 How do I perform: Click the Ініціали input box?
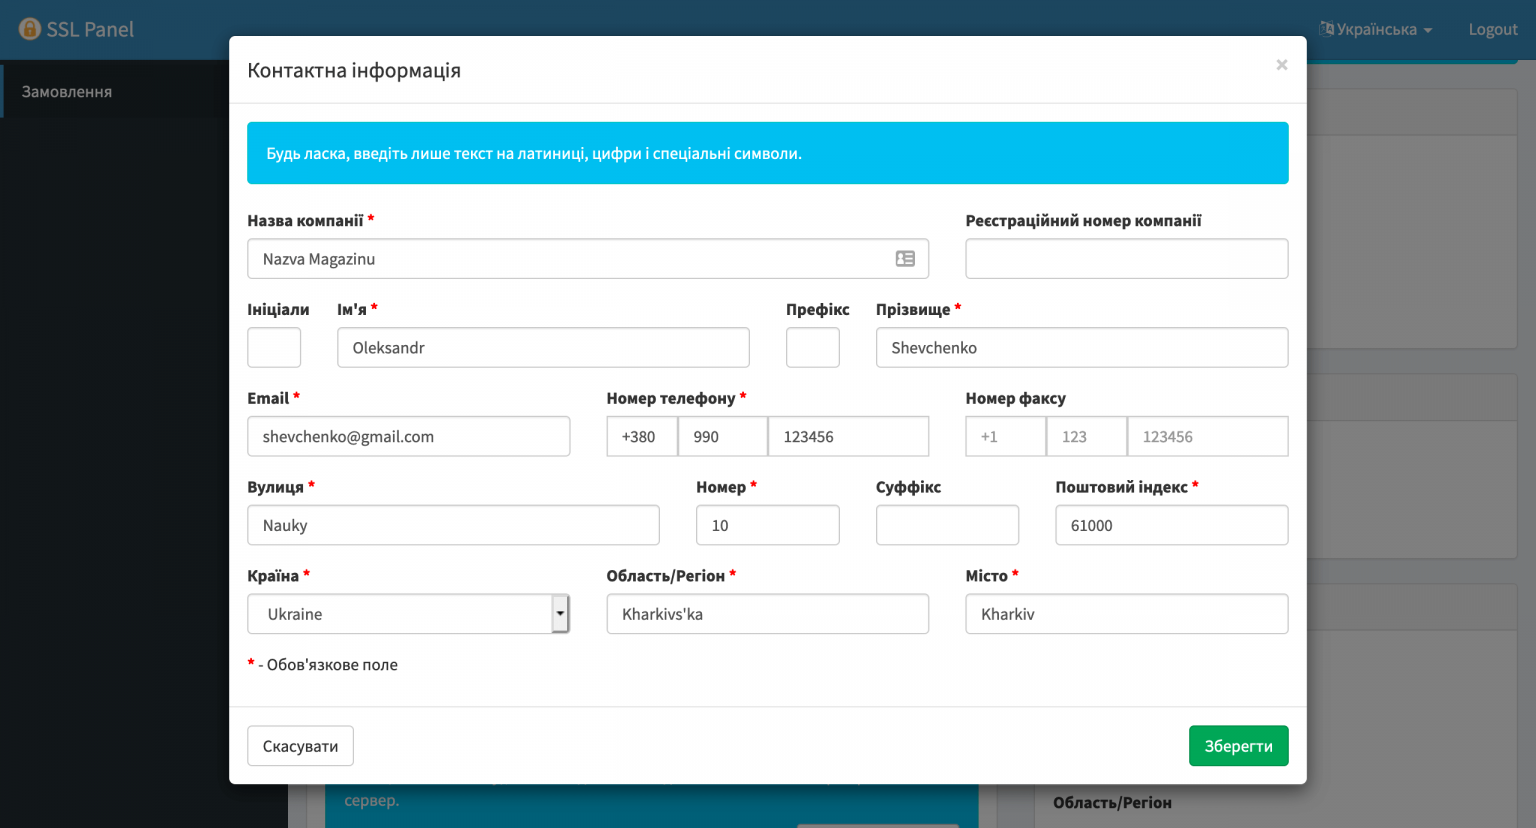click(274, 348)
